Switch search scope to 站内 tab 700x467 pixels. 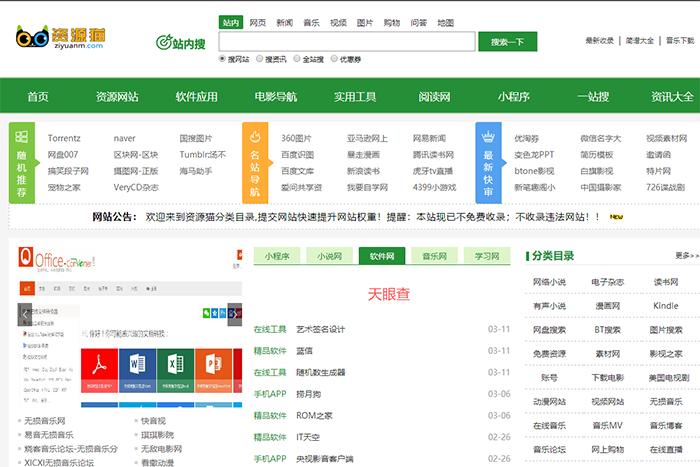(x=231, y=23)
